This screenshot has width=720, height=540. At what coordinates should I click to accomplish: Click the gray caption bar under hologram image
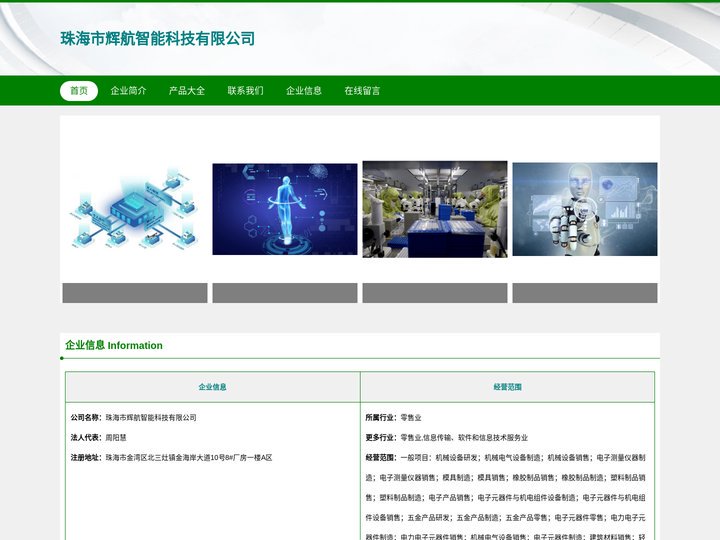(285, 293)
